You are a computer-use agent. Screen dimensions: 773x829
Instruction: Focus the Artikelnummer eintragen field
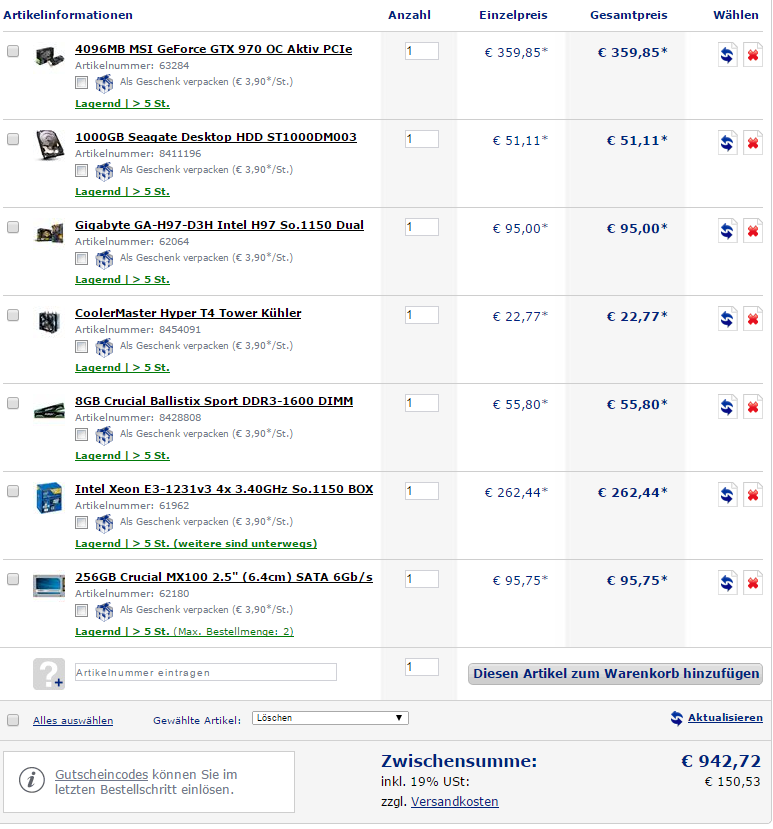[206, 672]
